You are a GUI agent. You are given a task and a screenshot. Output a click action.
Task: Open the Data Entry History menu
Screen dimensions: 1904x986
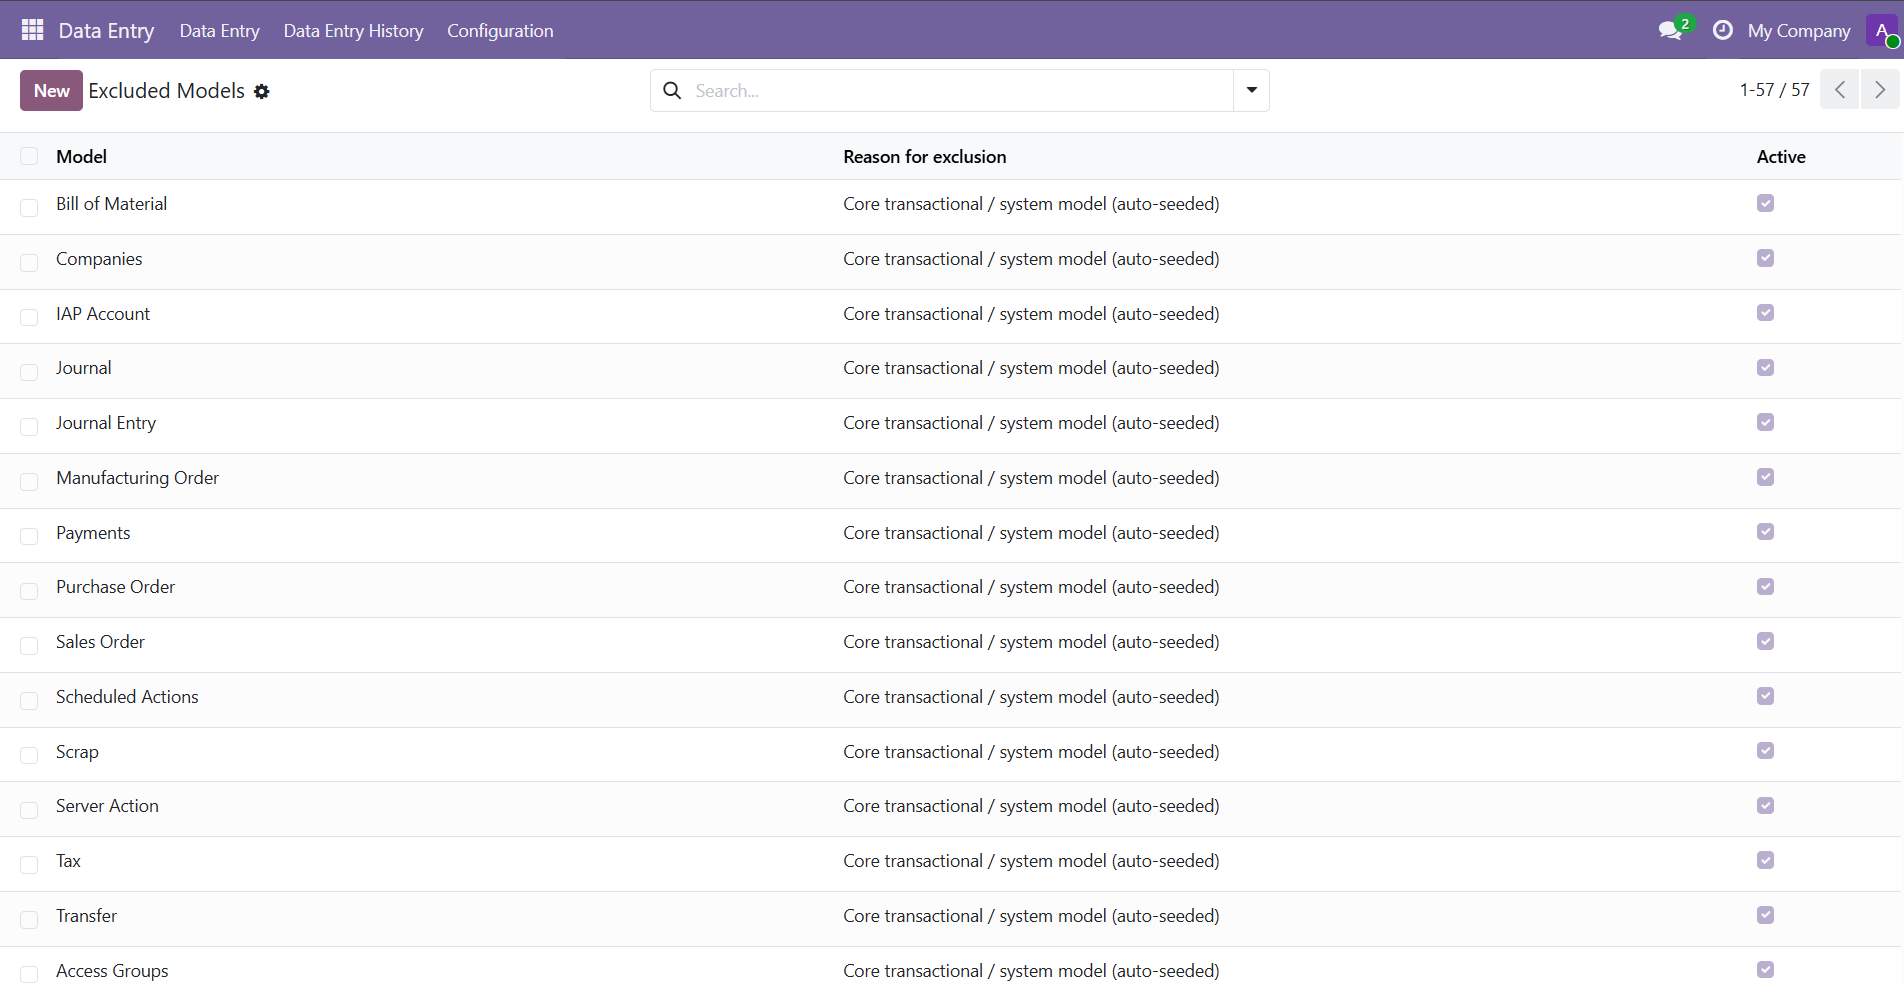(x=353, y=31)
